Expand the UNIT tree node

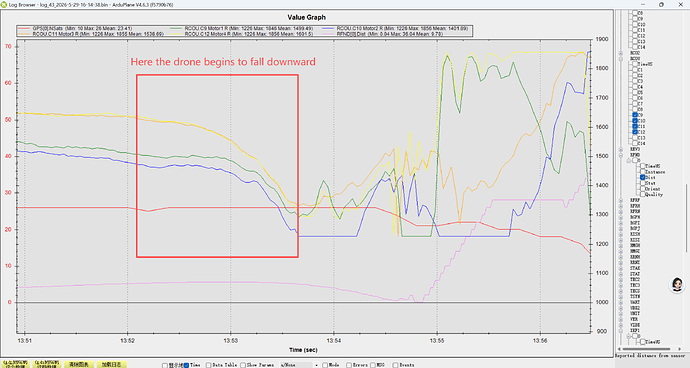pyautogui.click(x=621, y=313)
